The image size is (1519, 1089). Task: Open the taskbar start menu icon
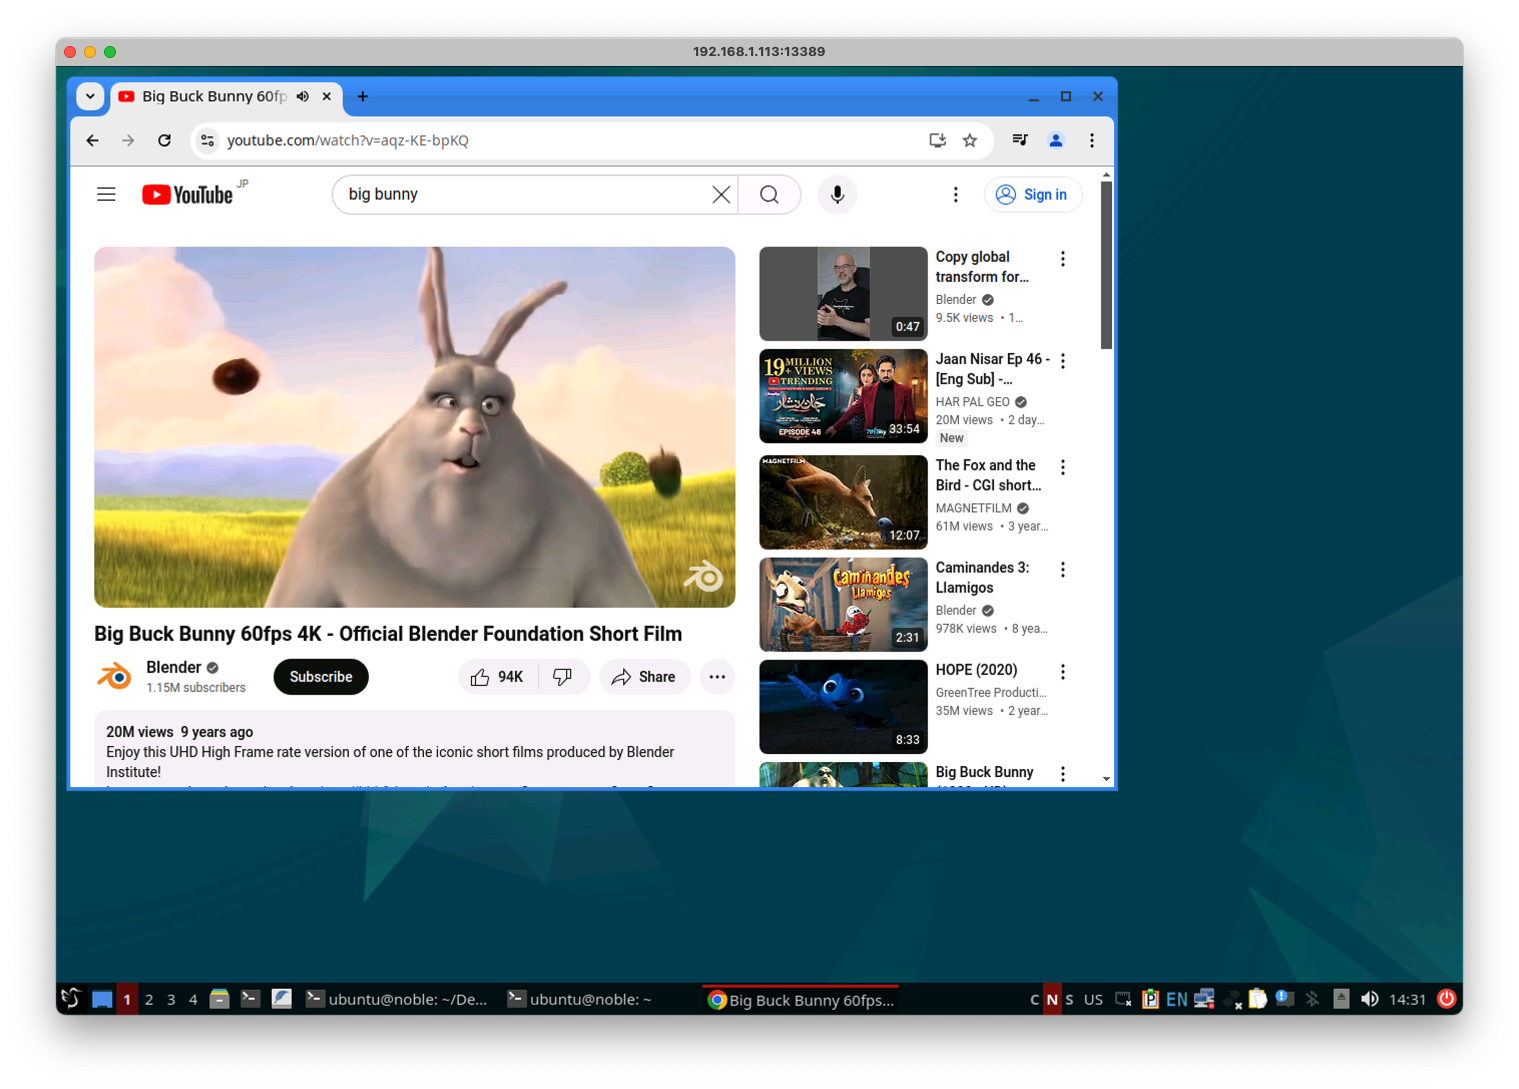[71, 999]
